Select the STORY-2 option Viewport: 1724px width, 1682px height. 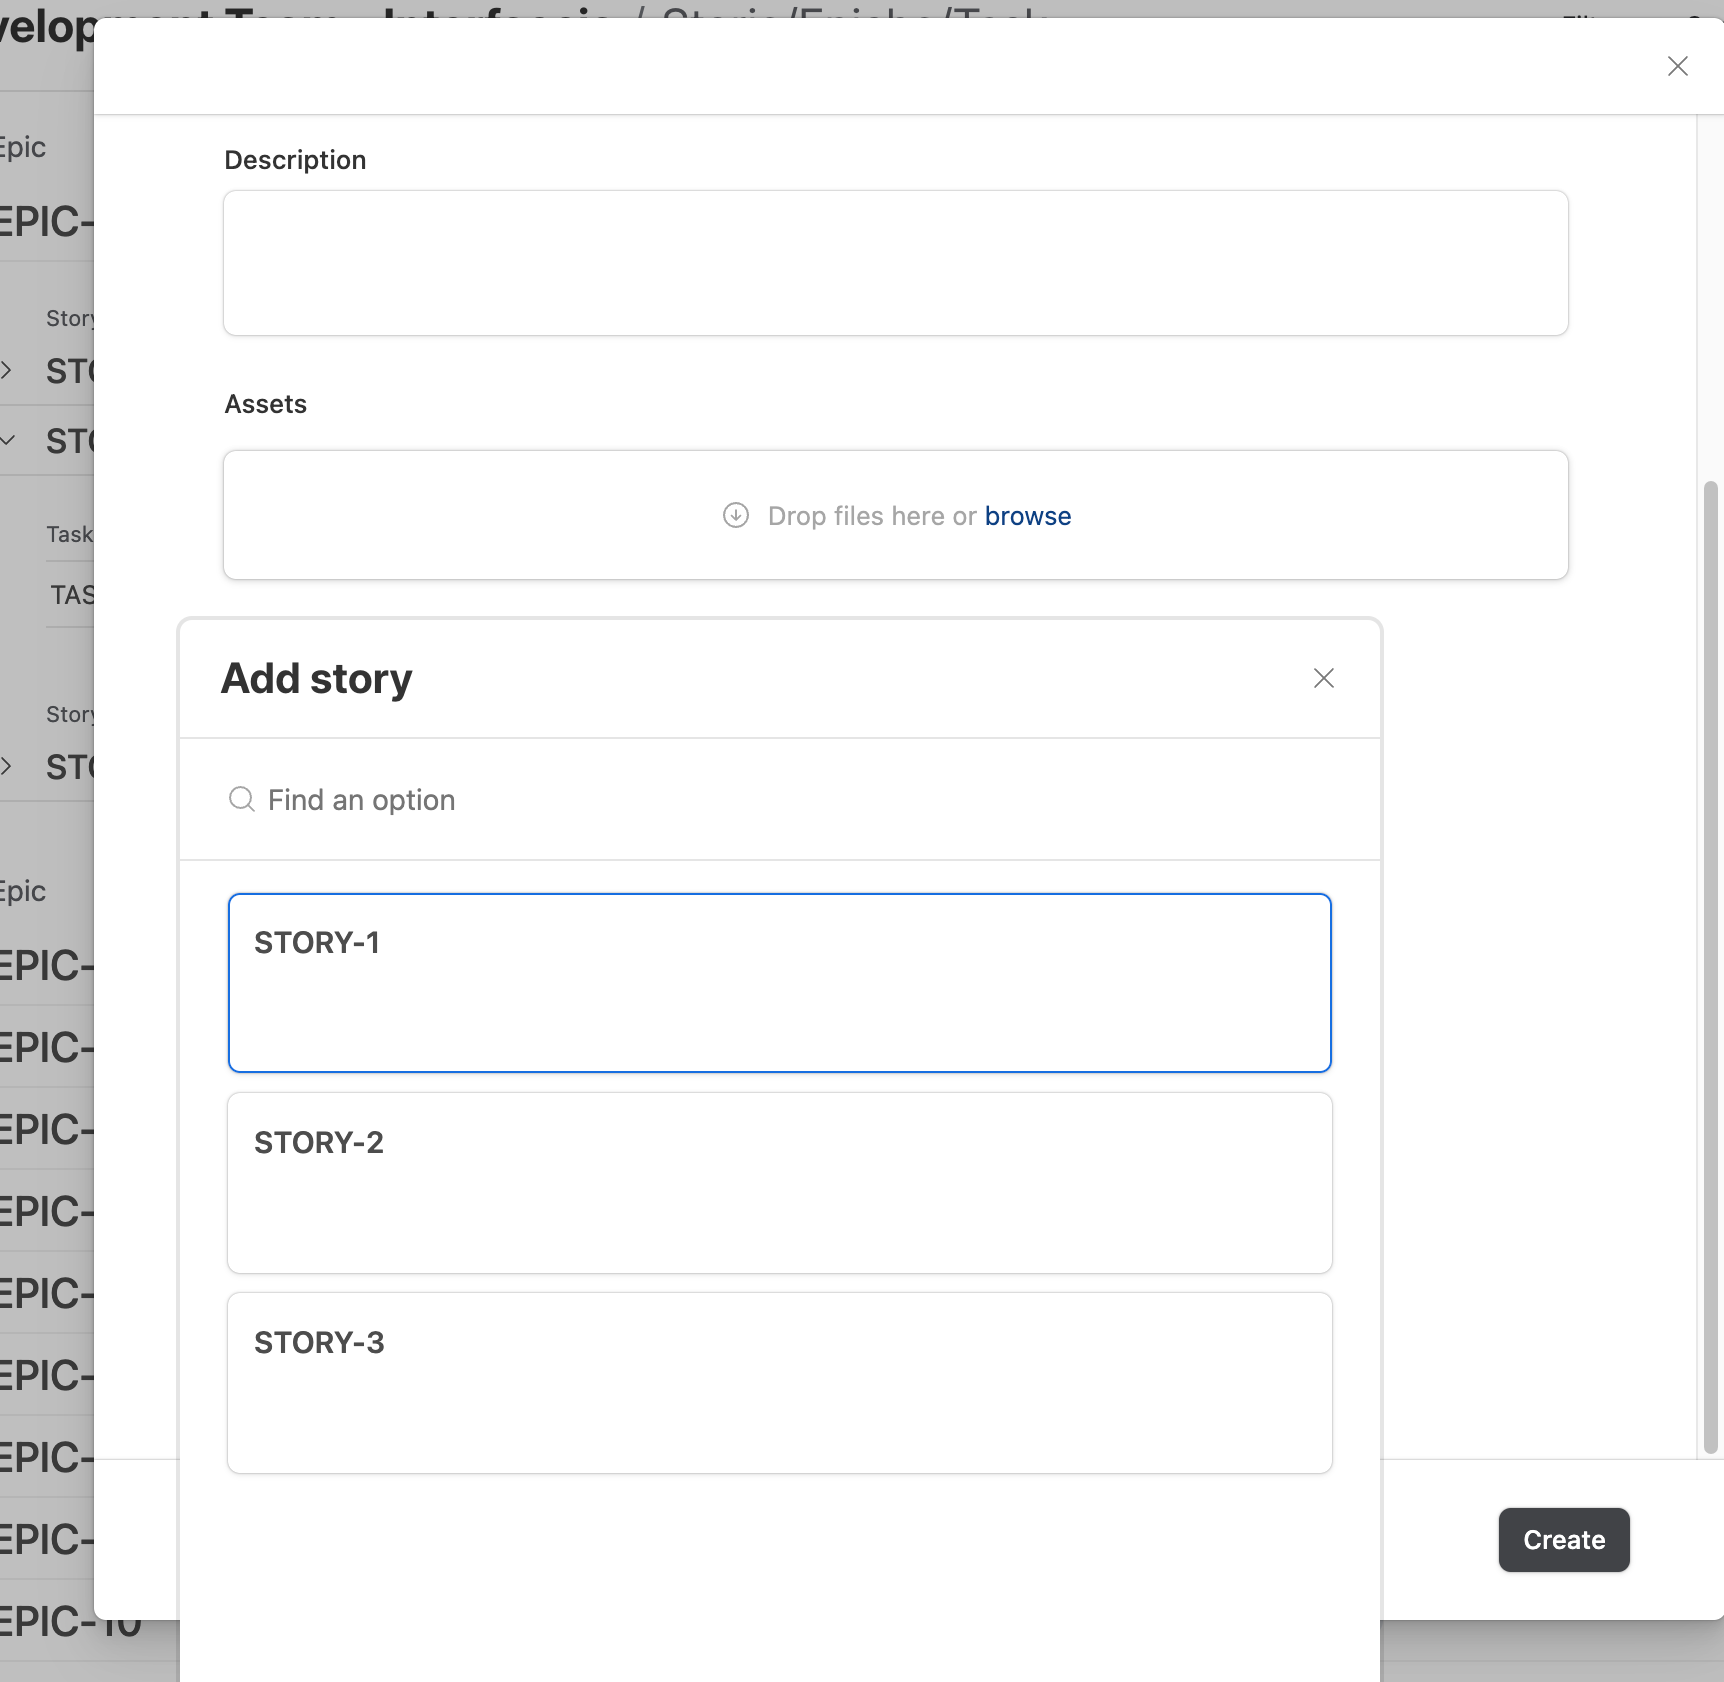click(x=780, y=1183)
